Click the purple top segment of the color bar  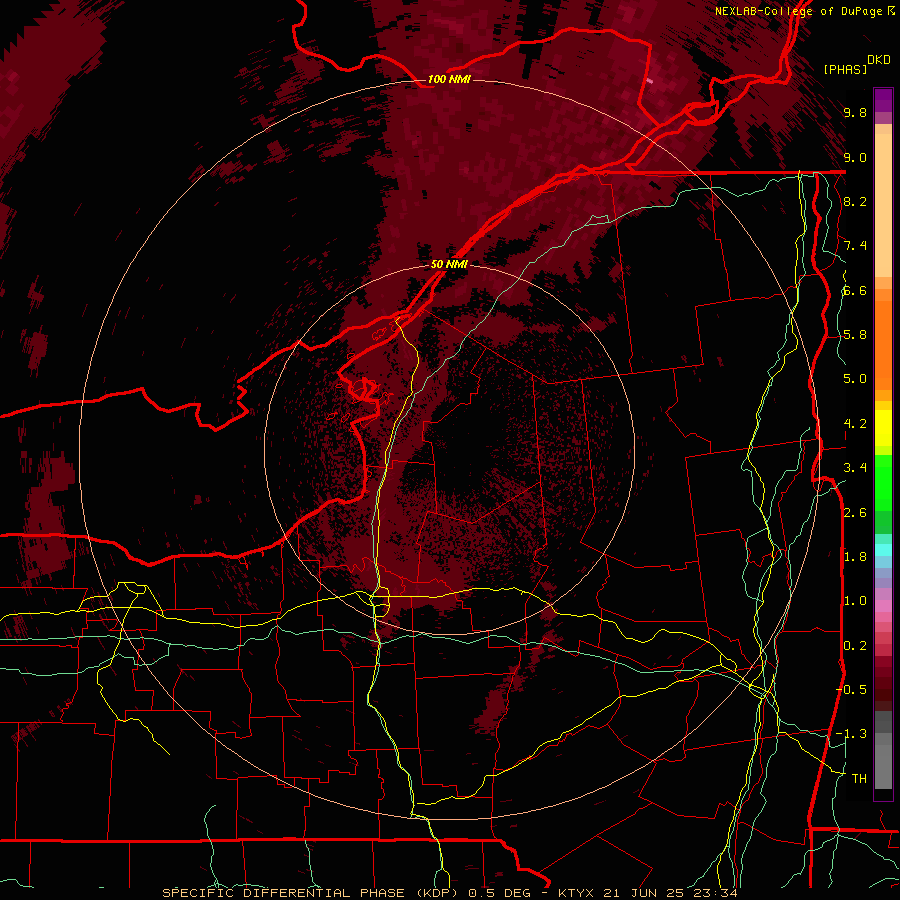(x=883, y=100)
